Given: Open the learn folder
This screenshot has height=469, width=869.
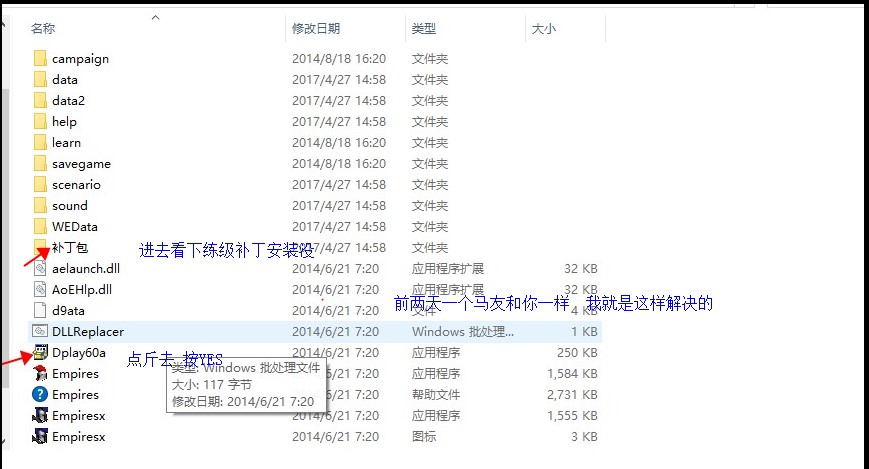Looking at the screenshot, I should (x=66, y=142).
